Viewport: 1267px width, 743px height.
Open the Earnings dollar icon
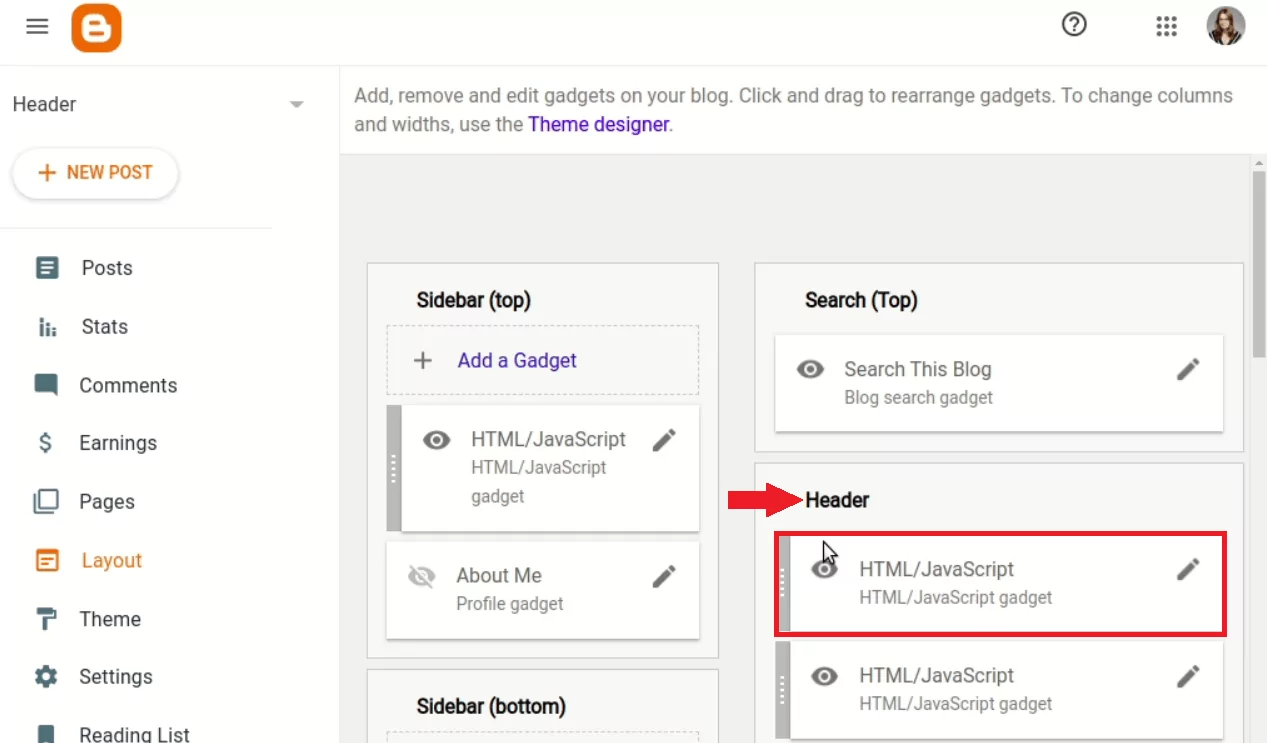pos(46,442)
